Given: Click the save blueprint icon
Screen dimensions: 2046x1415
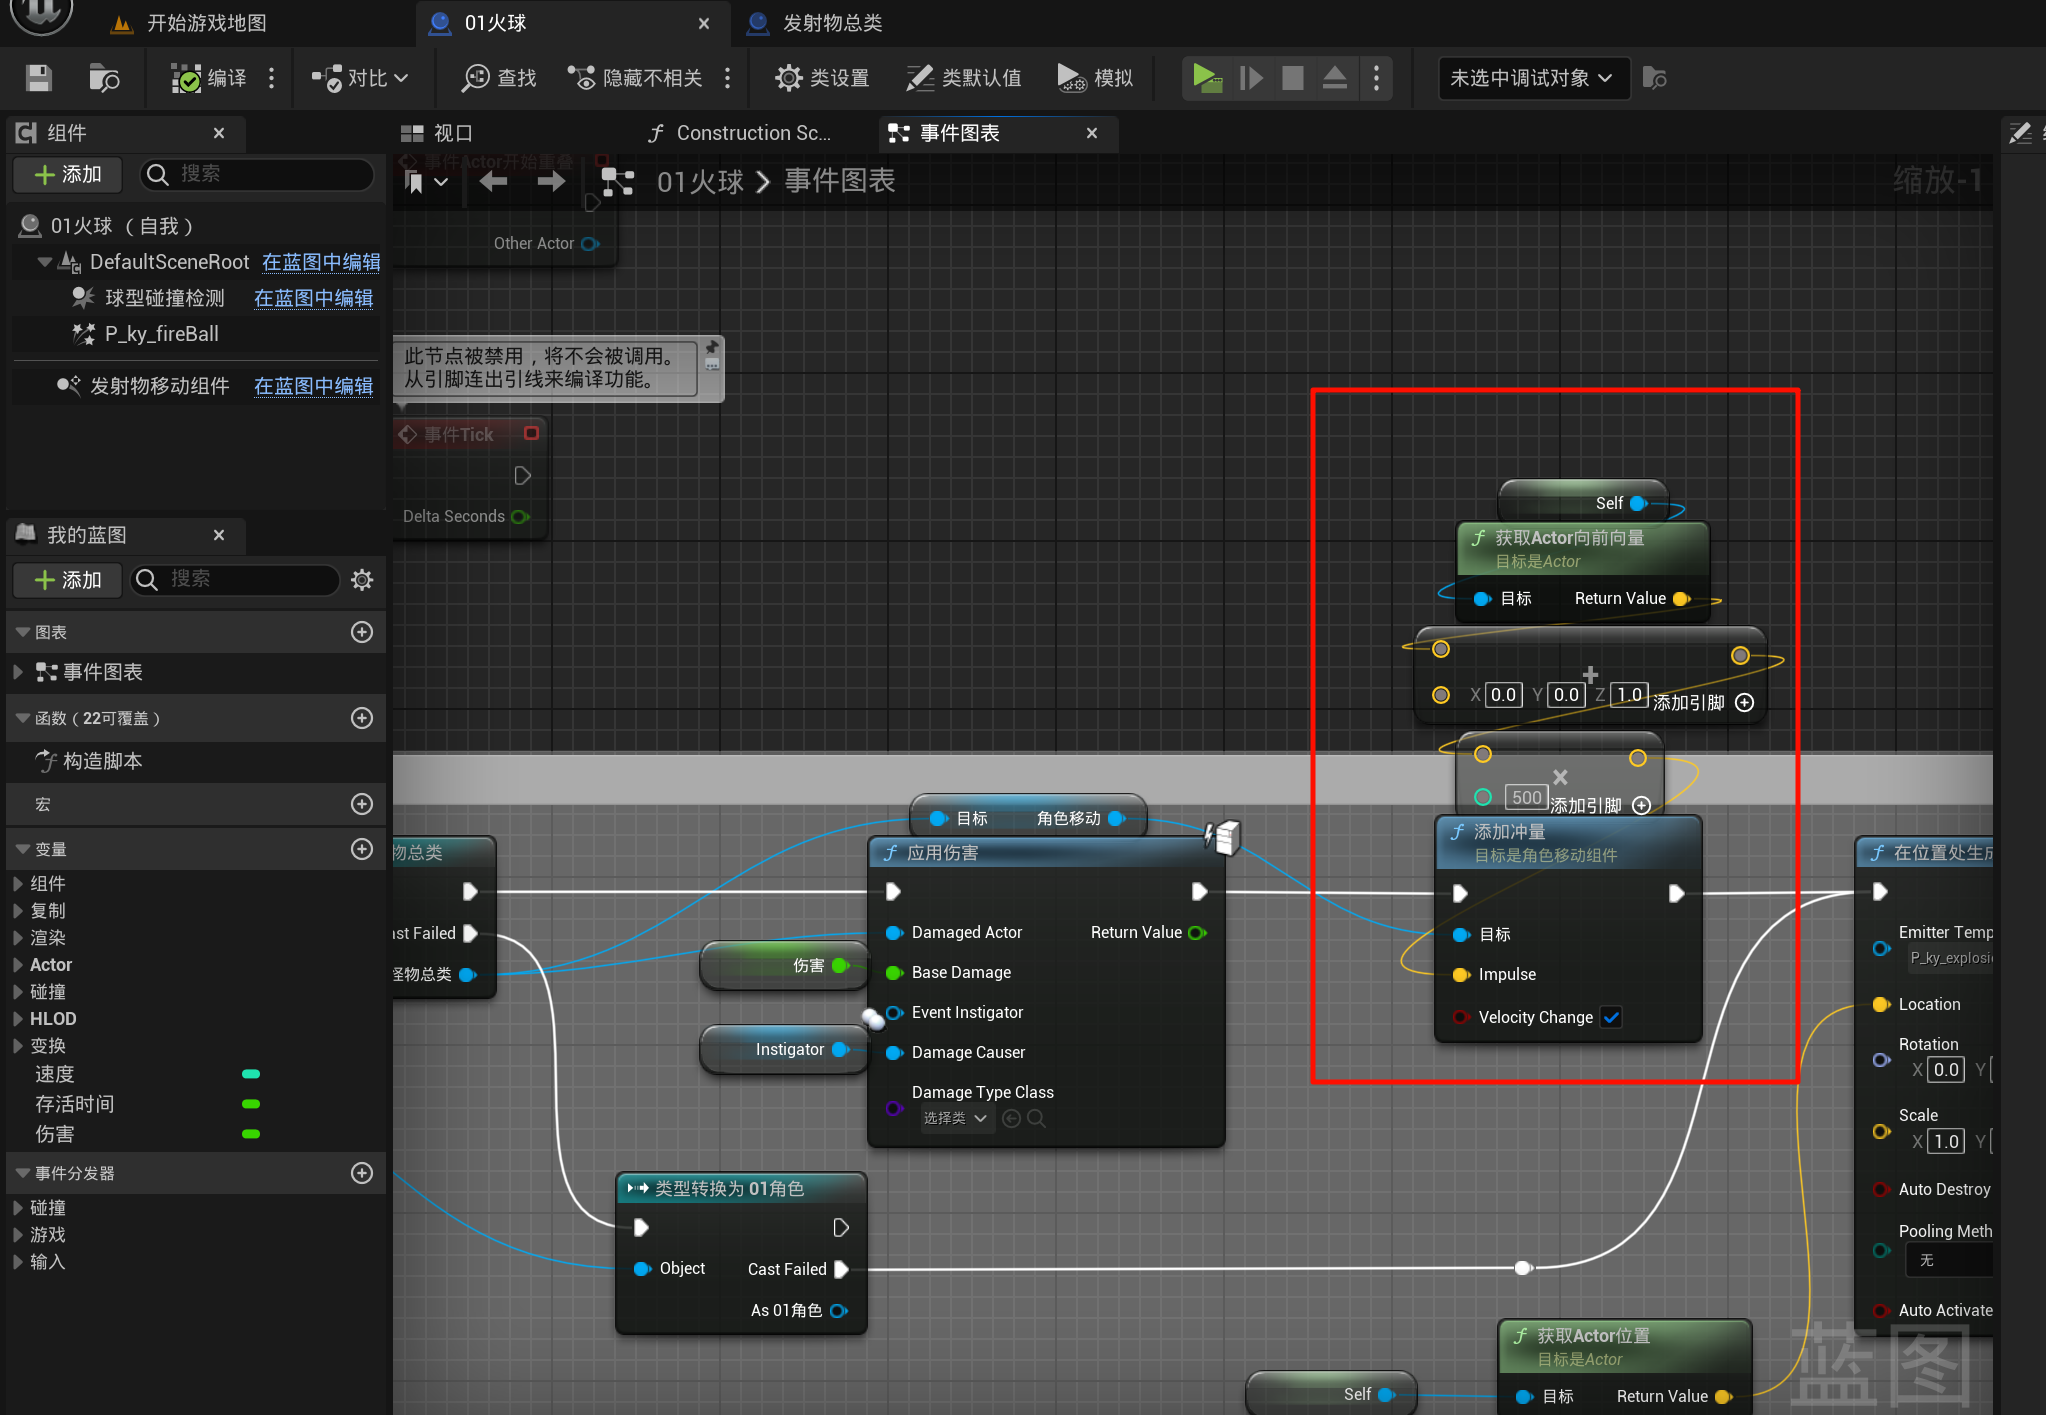Looking at the screenshot, I should [x=39, y=78].
